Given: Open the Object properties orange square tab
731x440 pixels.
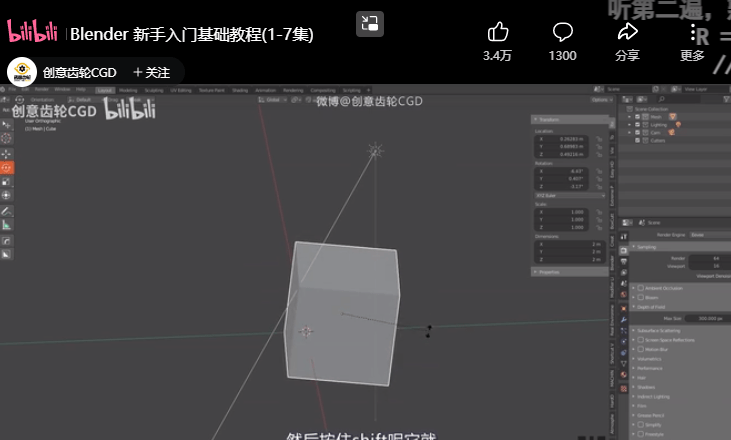Looking at the screenshot, I should (624, 309).
